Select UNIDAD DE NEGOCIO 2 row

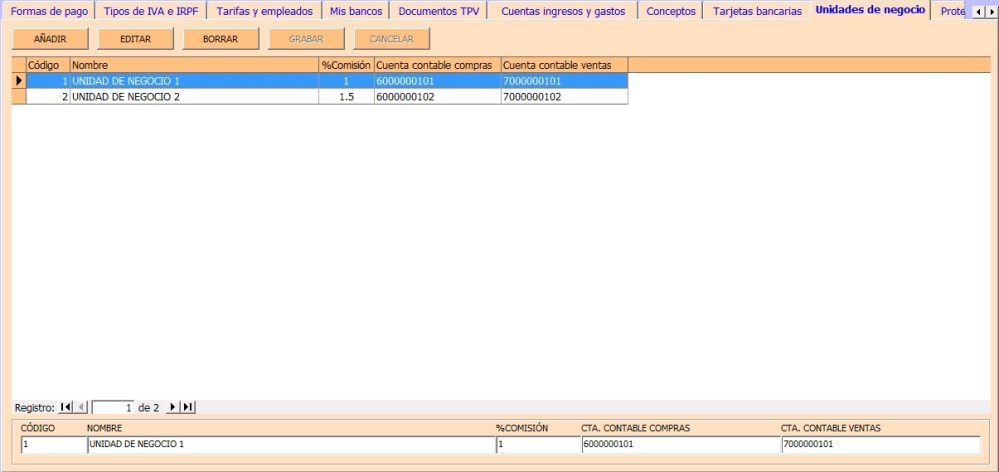coord(190,97)
